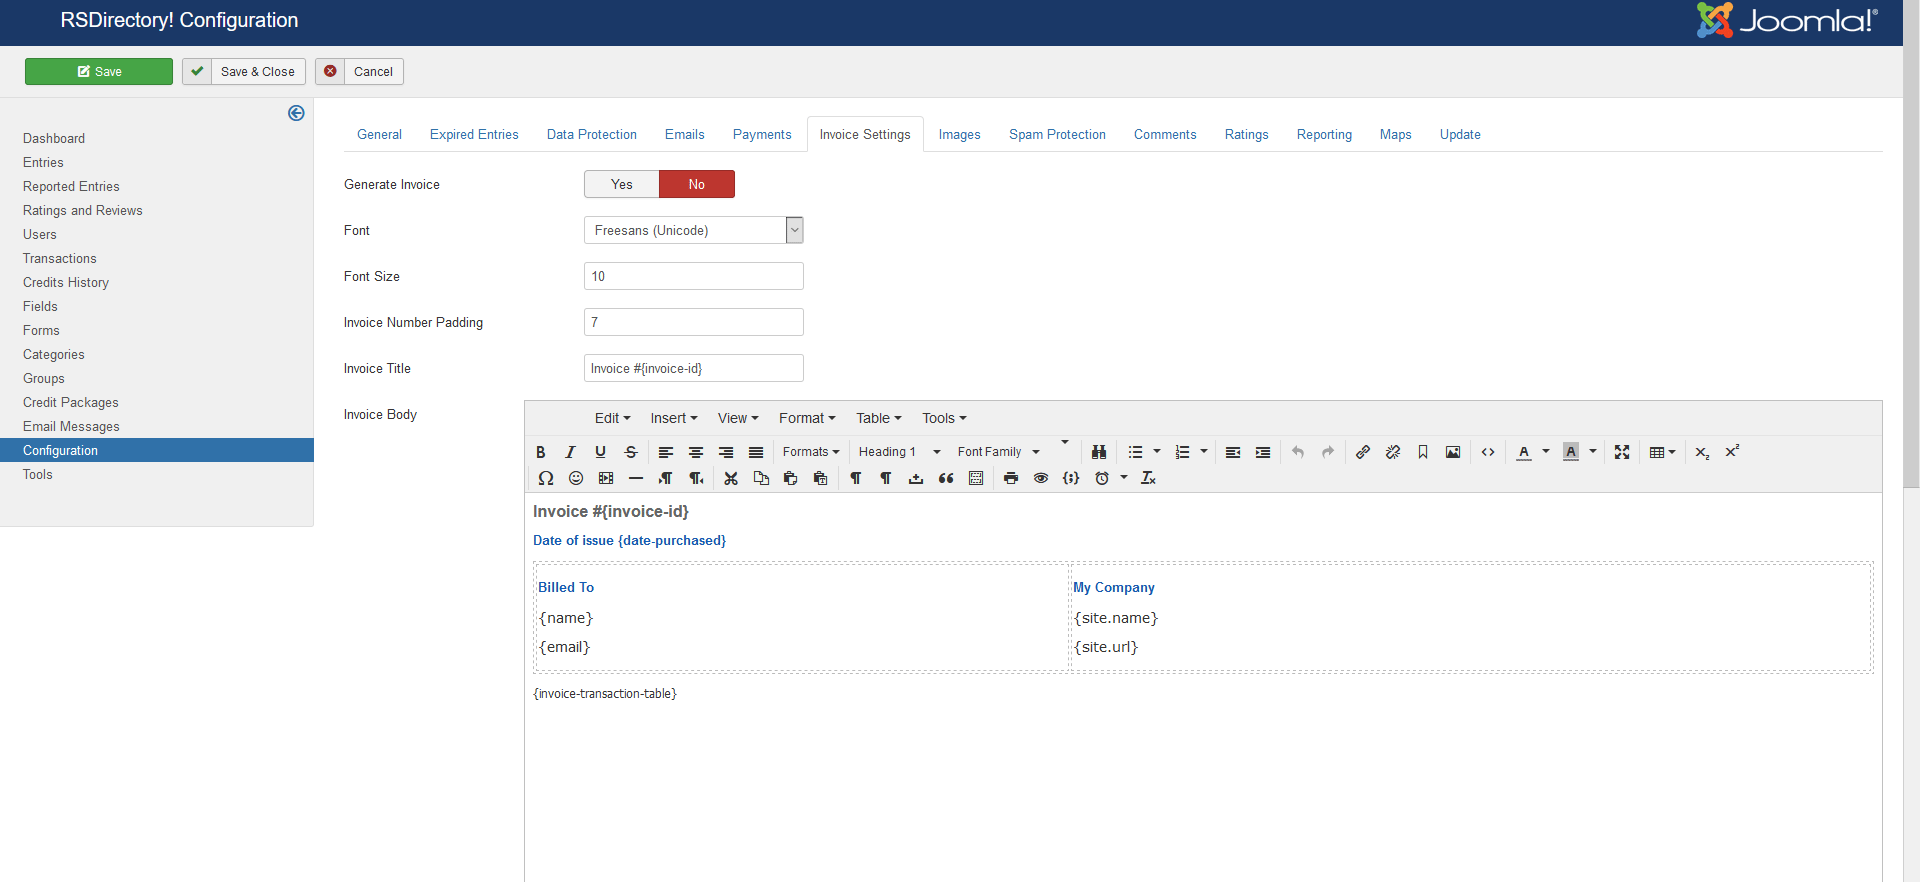Screen dimensions: 1920x882
Task: Click Save & Close button
Action: tap(244, 71)
